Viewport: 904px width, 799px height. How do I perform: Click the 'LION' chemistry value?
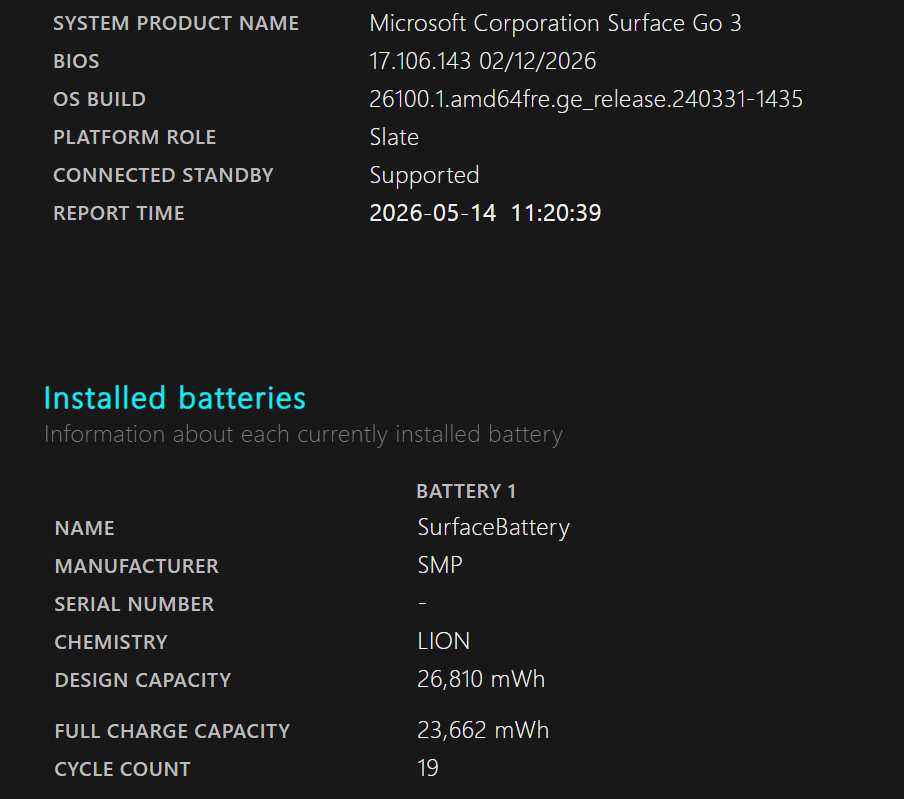pyautogui.click(x=444, y=642)
